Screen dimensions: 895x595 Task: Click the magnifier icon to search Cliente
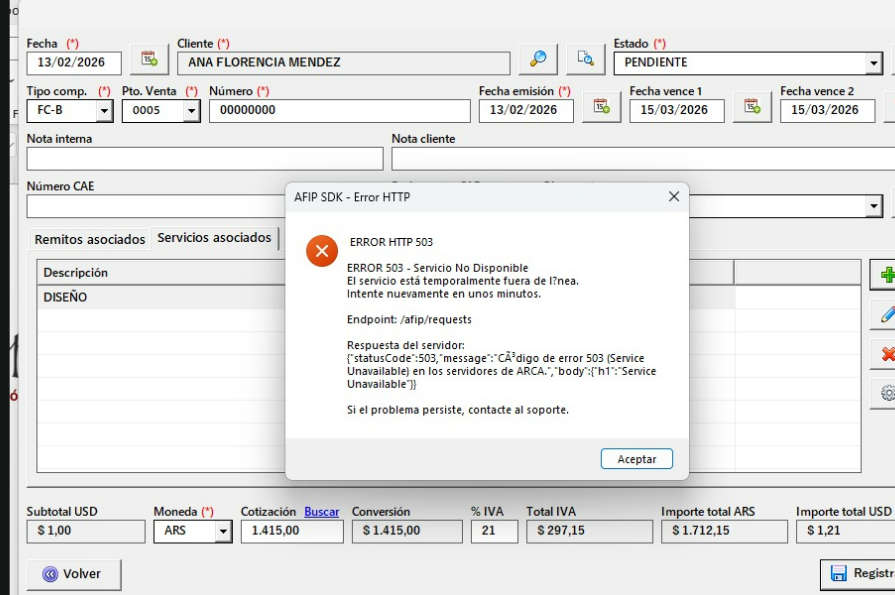(x=538, y=60)
